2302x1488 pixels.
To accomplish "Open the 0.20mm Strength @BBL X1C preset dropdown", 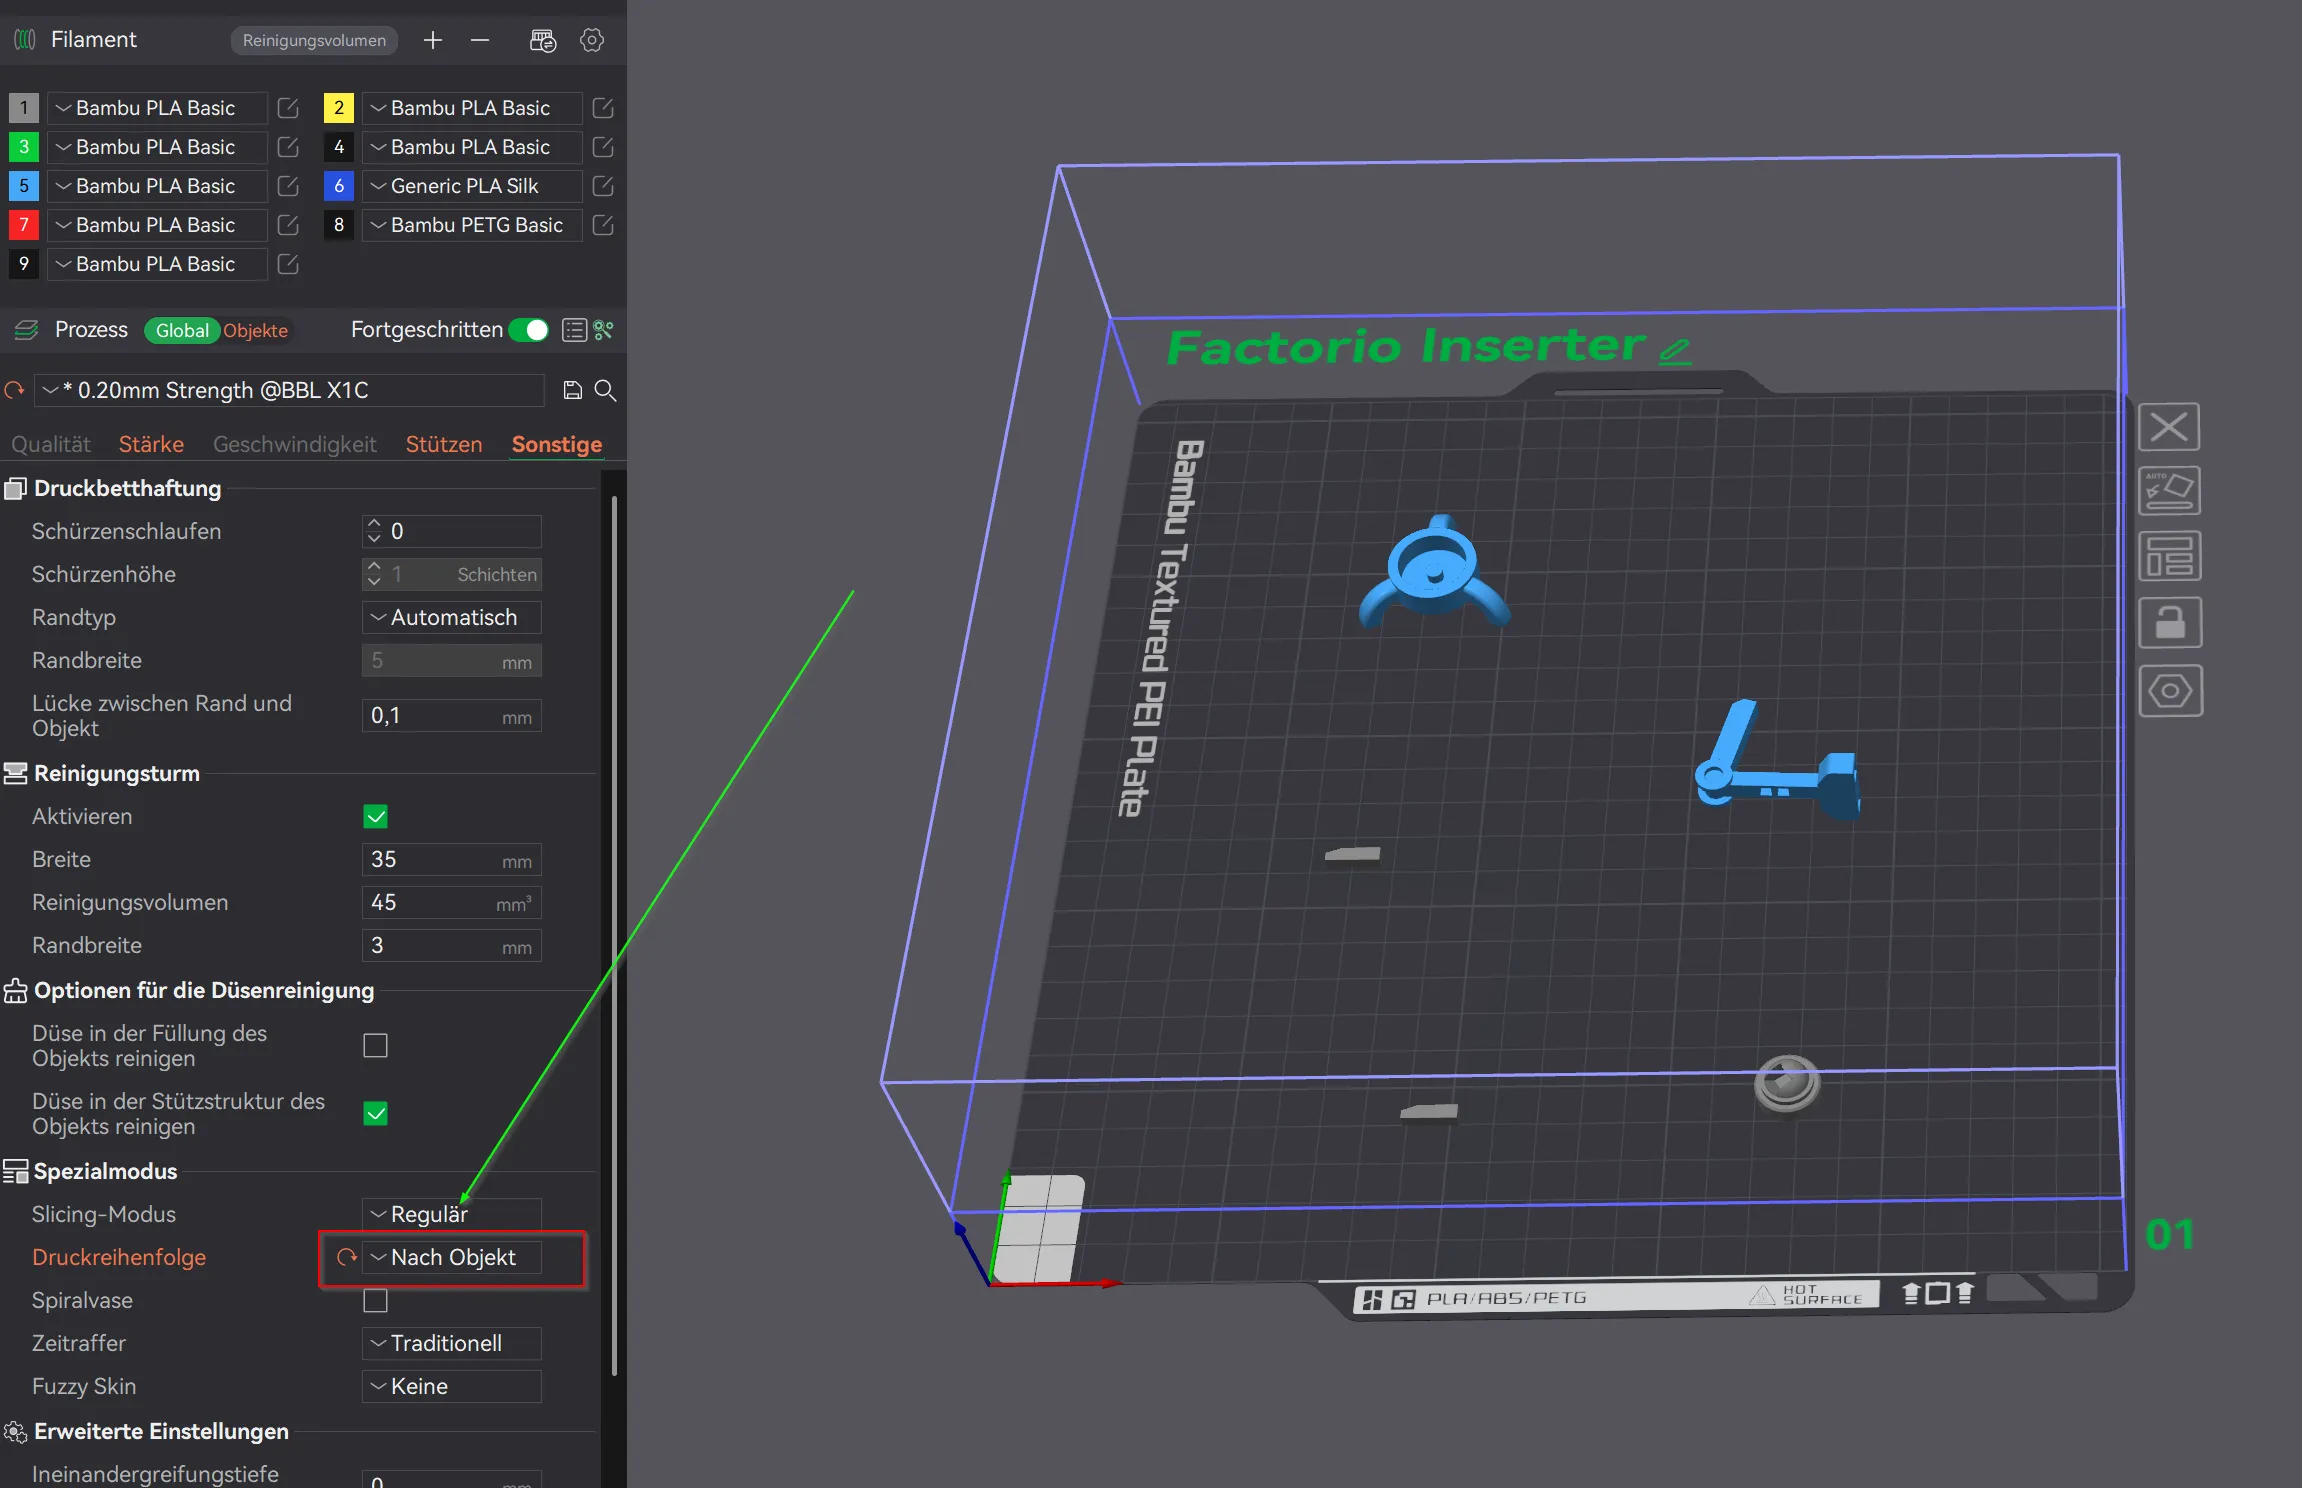I will (290, 390).
